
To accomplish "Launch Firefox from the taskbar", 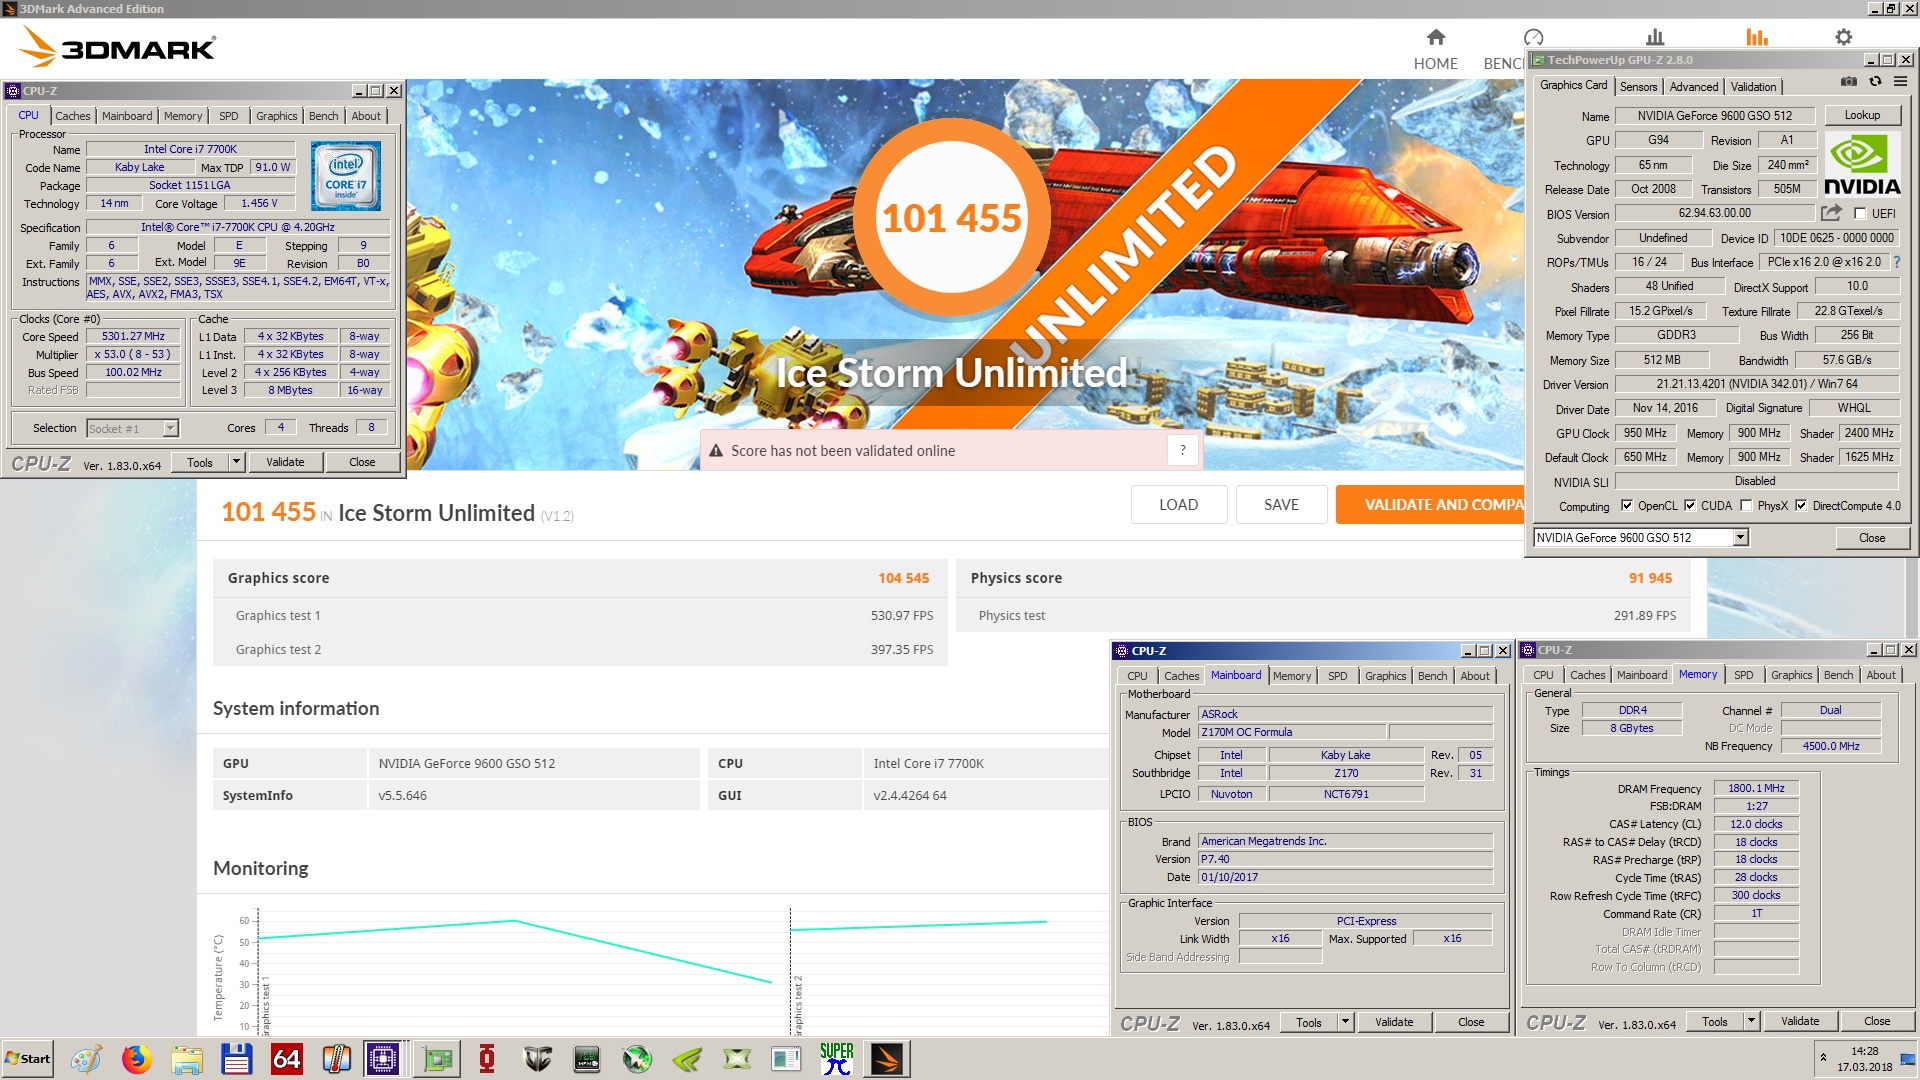I will [136, 1058].
